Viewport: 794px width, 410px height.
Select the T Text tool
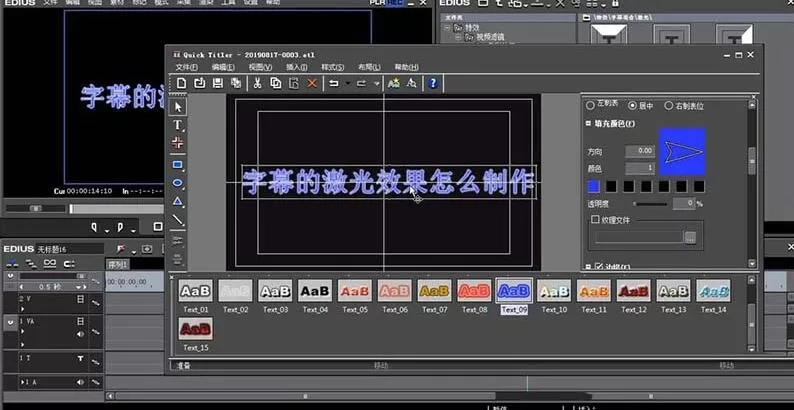(178, 125)
